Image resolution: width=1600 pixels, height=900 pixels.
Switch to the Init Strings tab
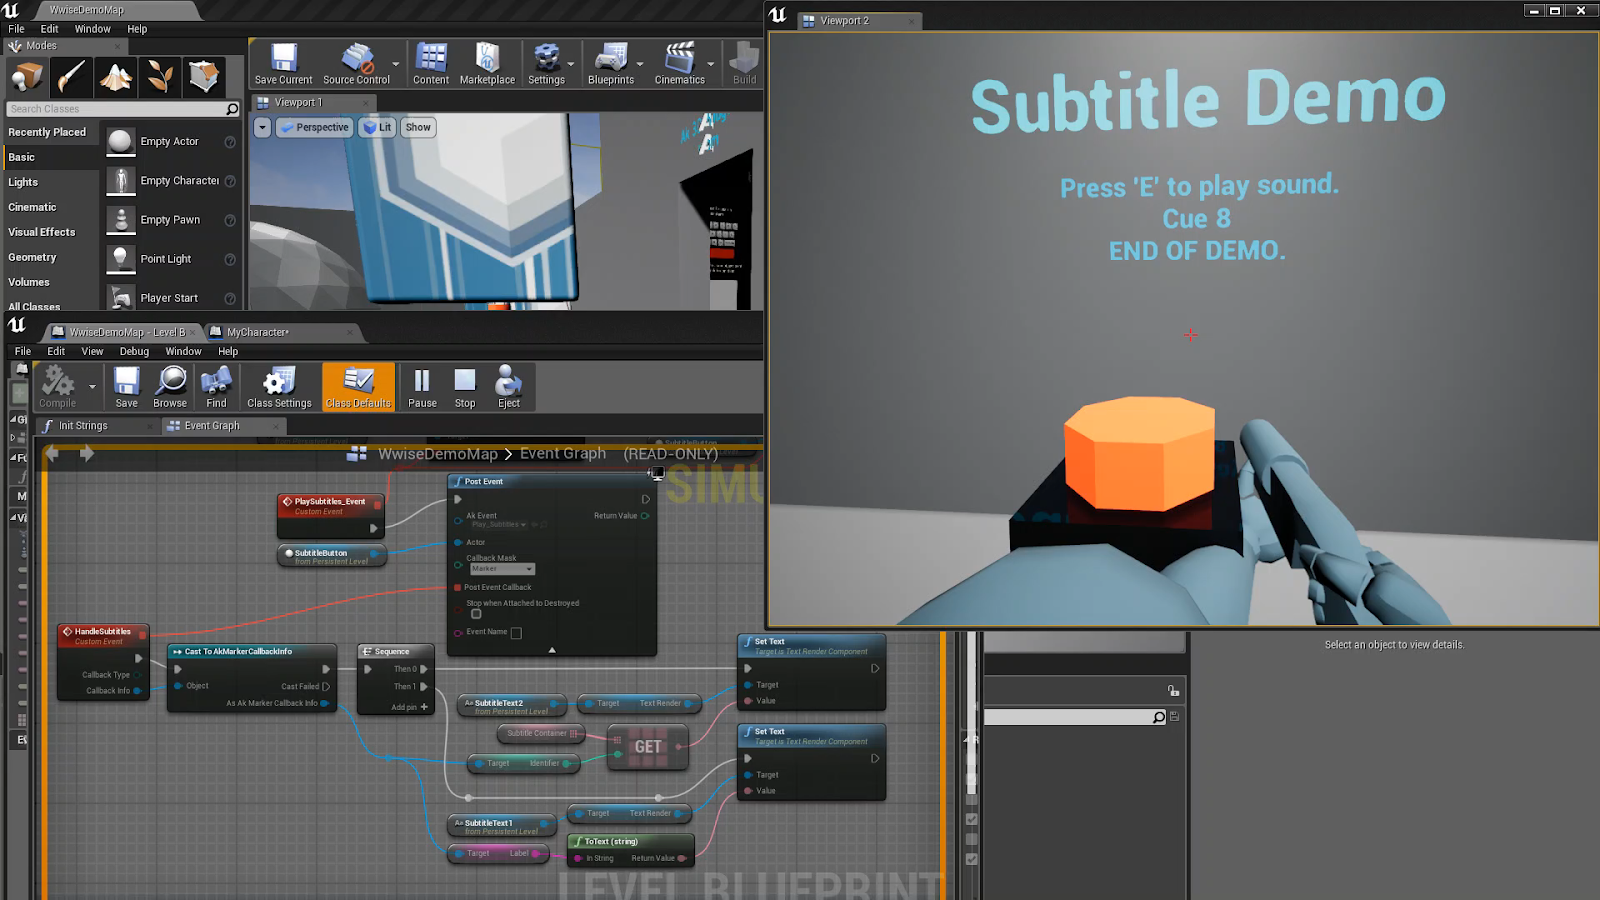click(x=83, y=426)
